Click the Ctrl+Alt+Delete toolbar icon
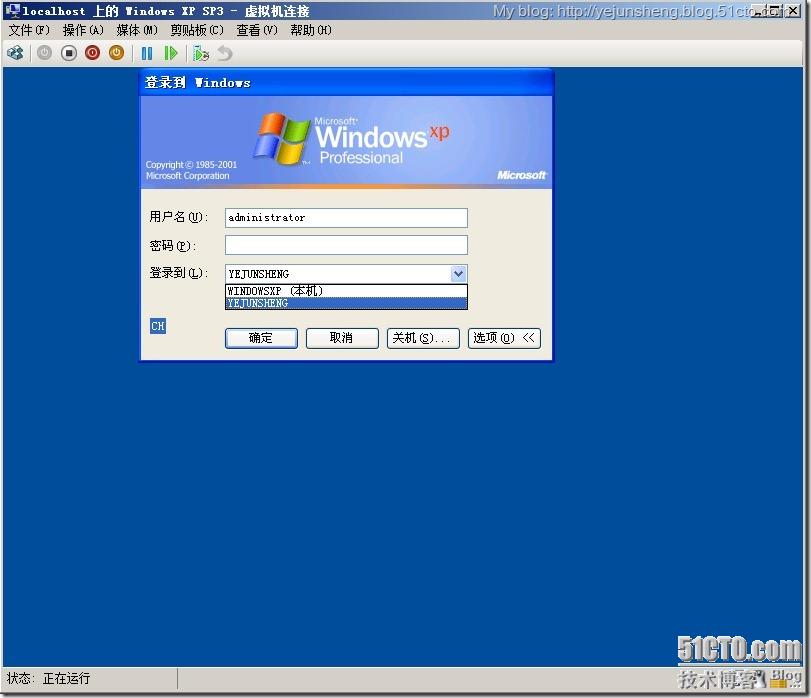The image size is (811, 698). tap(16, 53)
